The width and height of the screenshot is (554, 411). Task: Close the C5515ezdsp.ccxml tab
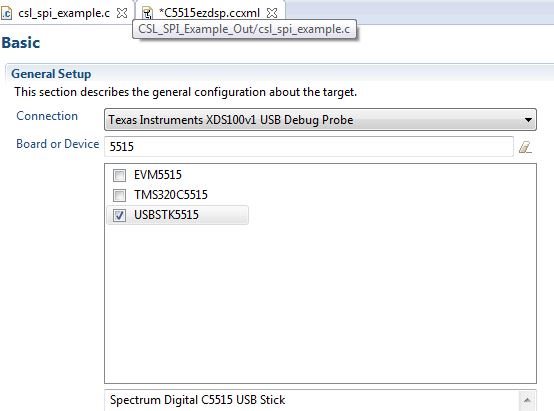tap(272, 13)
